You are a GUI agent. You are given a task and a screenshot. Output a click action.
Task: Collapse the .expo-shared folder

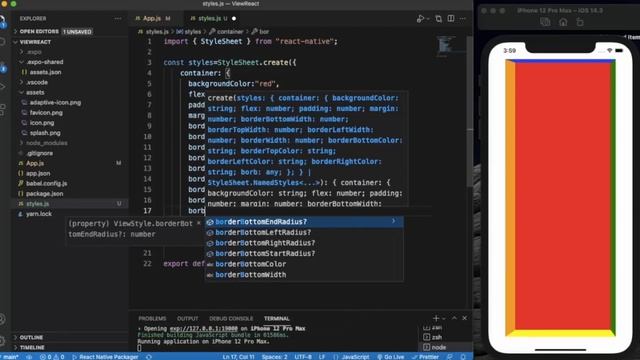[x=69, y=62]
